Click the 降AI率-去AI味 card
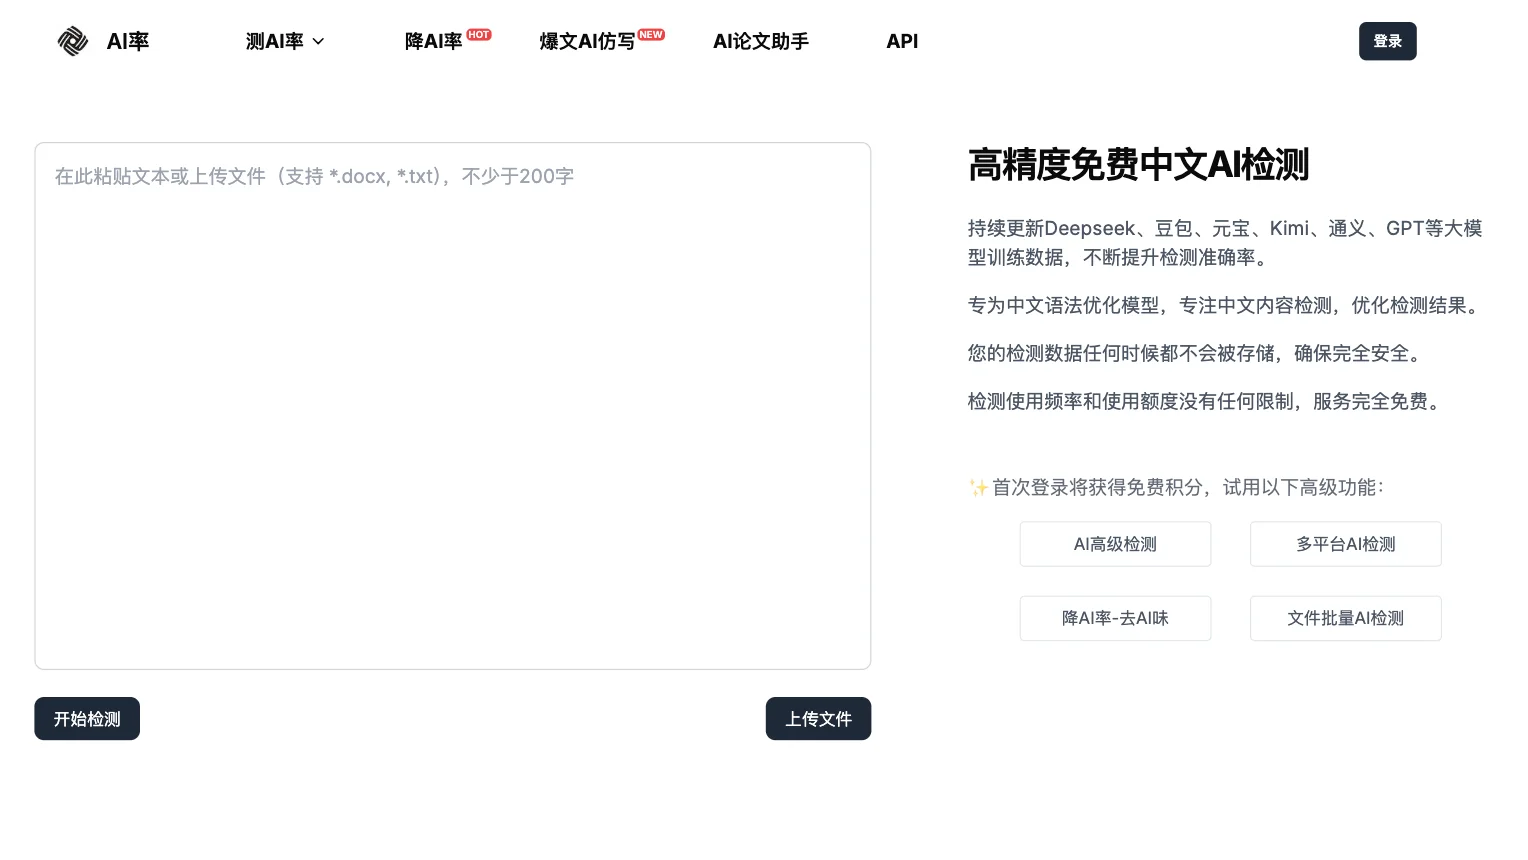Screen dimensions: 1528x860 1115,618
